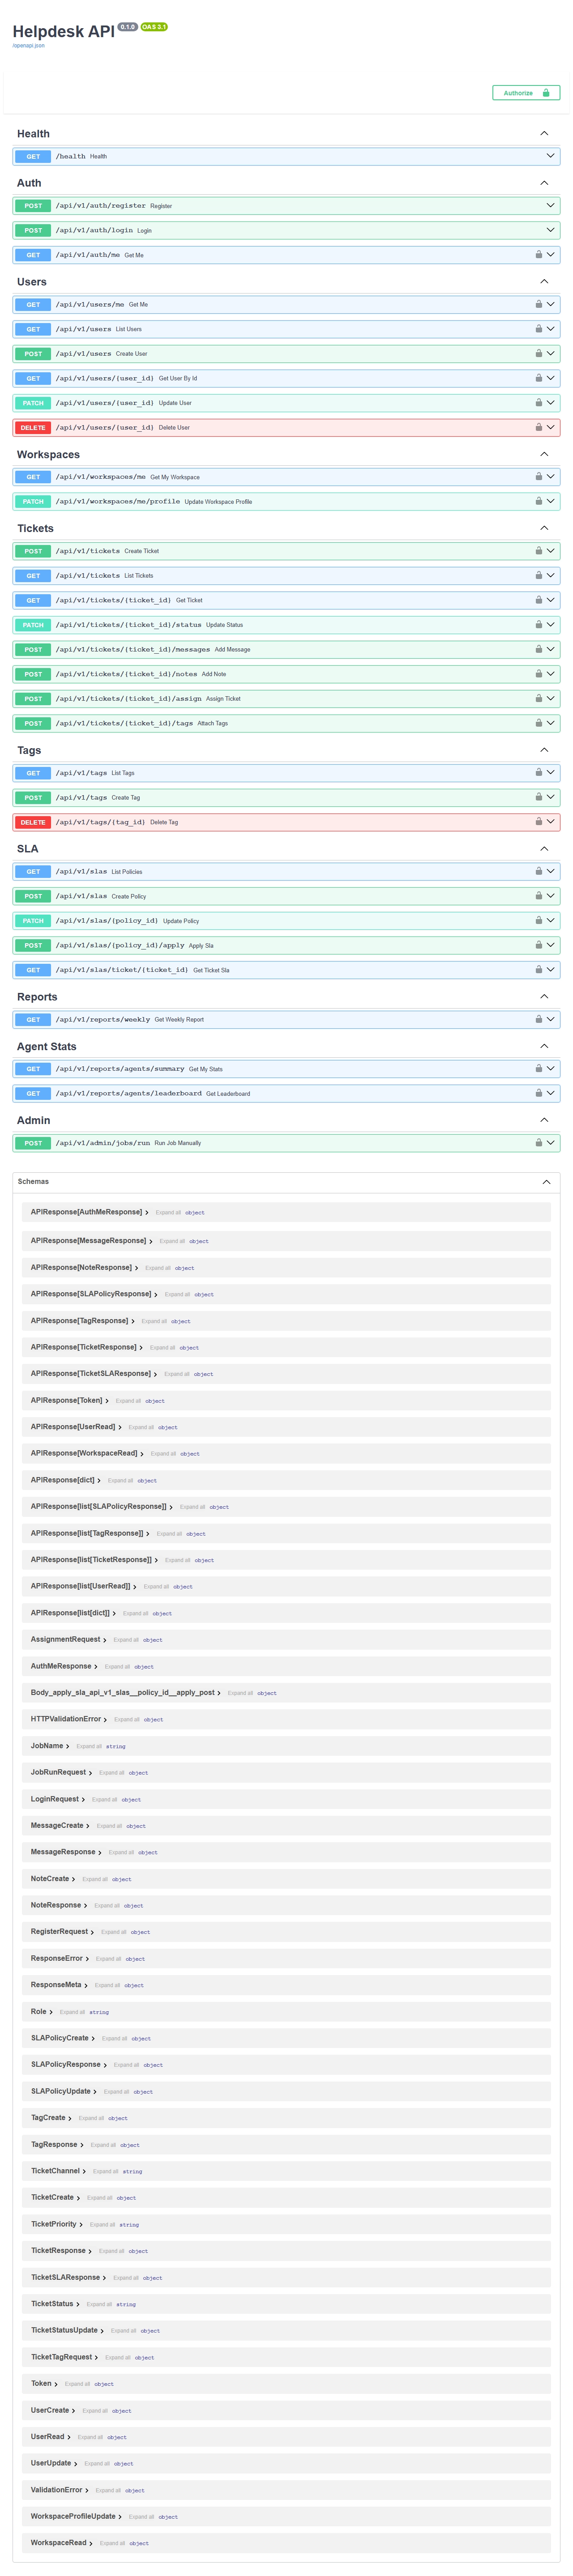Viewport: 573px width, 2576px height.
Task: Collapse the Schemas panel
Action: [546, 1182]
